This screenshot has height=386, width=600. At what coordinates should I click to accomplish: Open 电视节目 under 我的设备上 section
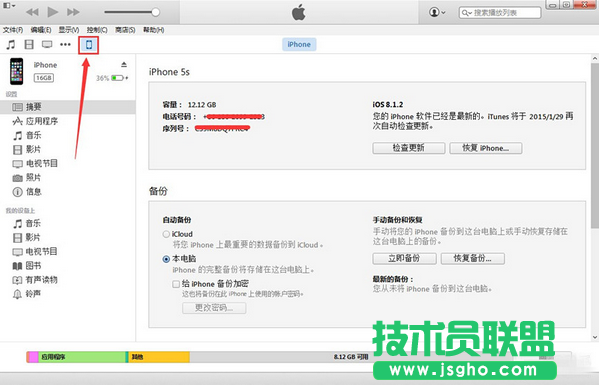(35, 252)
